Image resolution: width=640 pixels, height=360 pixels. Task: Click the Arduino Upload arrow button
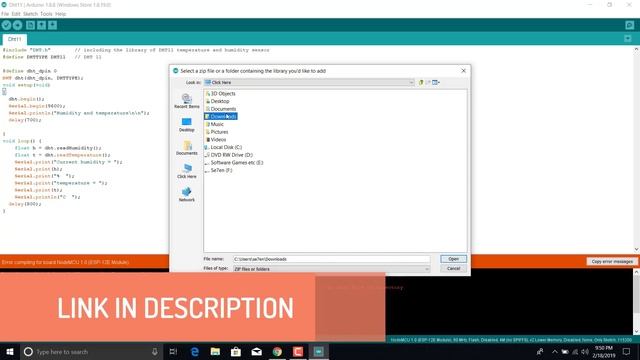pos(18,25)
